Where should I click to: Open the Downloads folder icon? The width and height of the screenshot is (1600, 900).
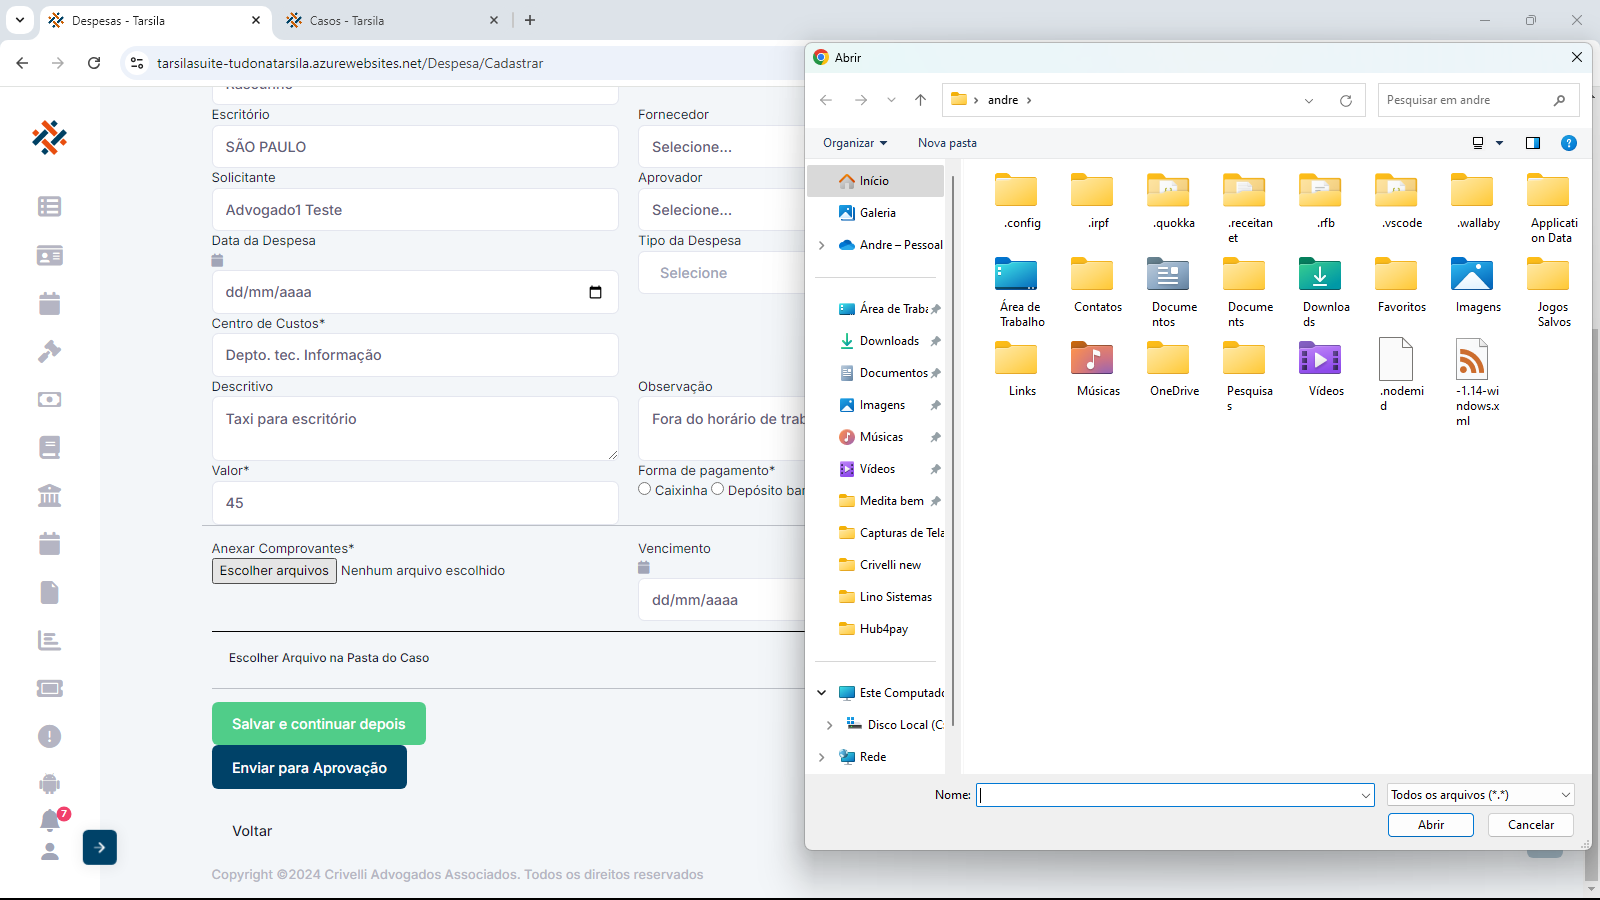1320,275
